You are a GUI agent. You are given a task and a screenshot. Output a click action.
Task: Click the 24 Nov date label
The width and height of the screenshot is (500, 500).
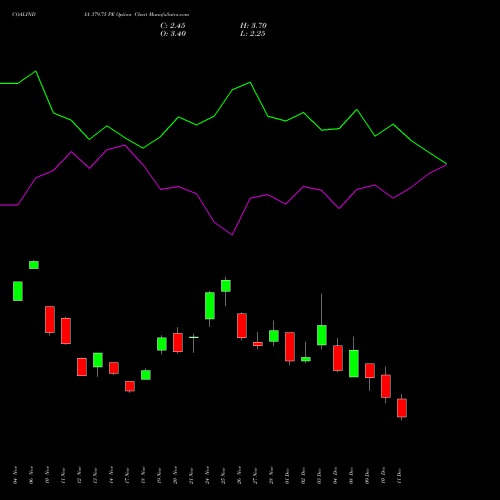click(x=207, y=475)
